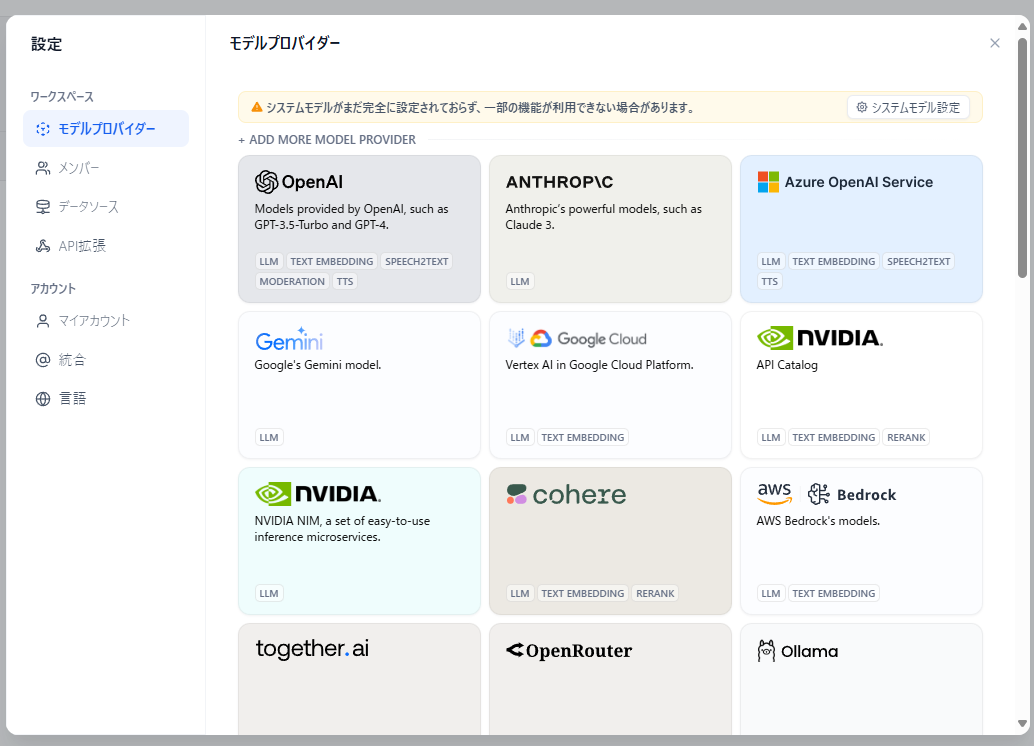This screenshot has width=1034, height=746.
Task: Click the Ollama llama icon
Action: (766, 651)
